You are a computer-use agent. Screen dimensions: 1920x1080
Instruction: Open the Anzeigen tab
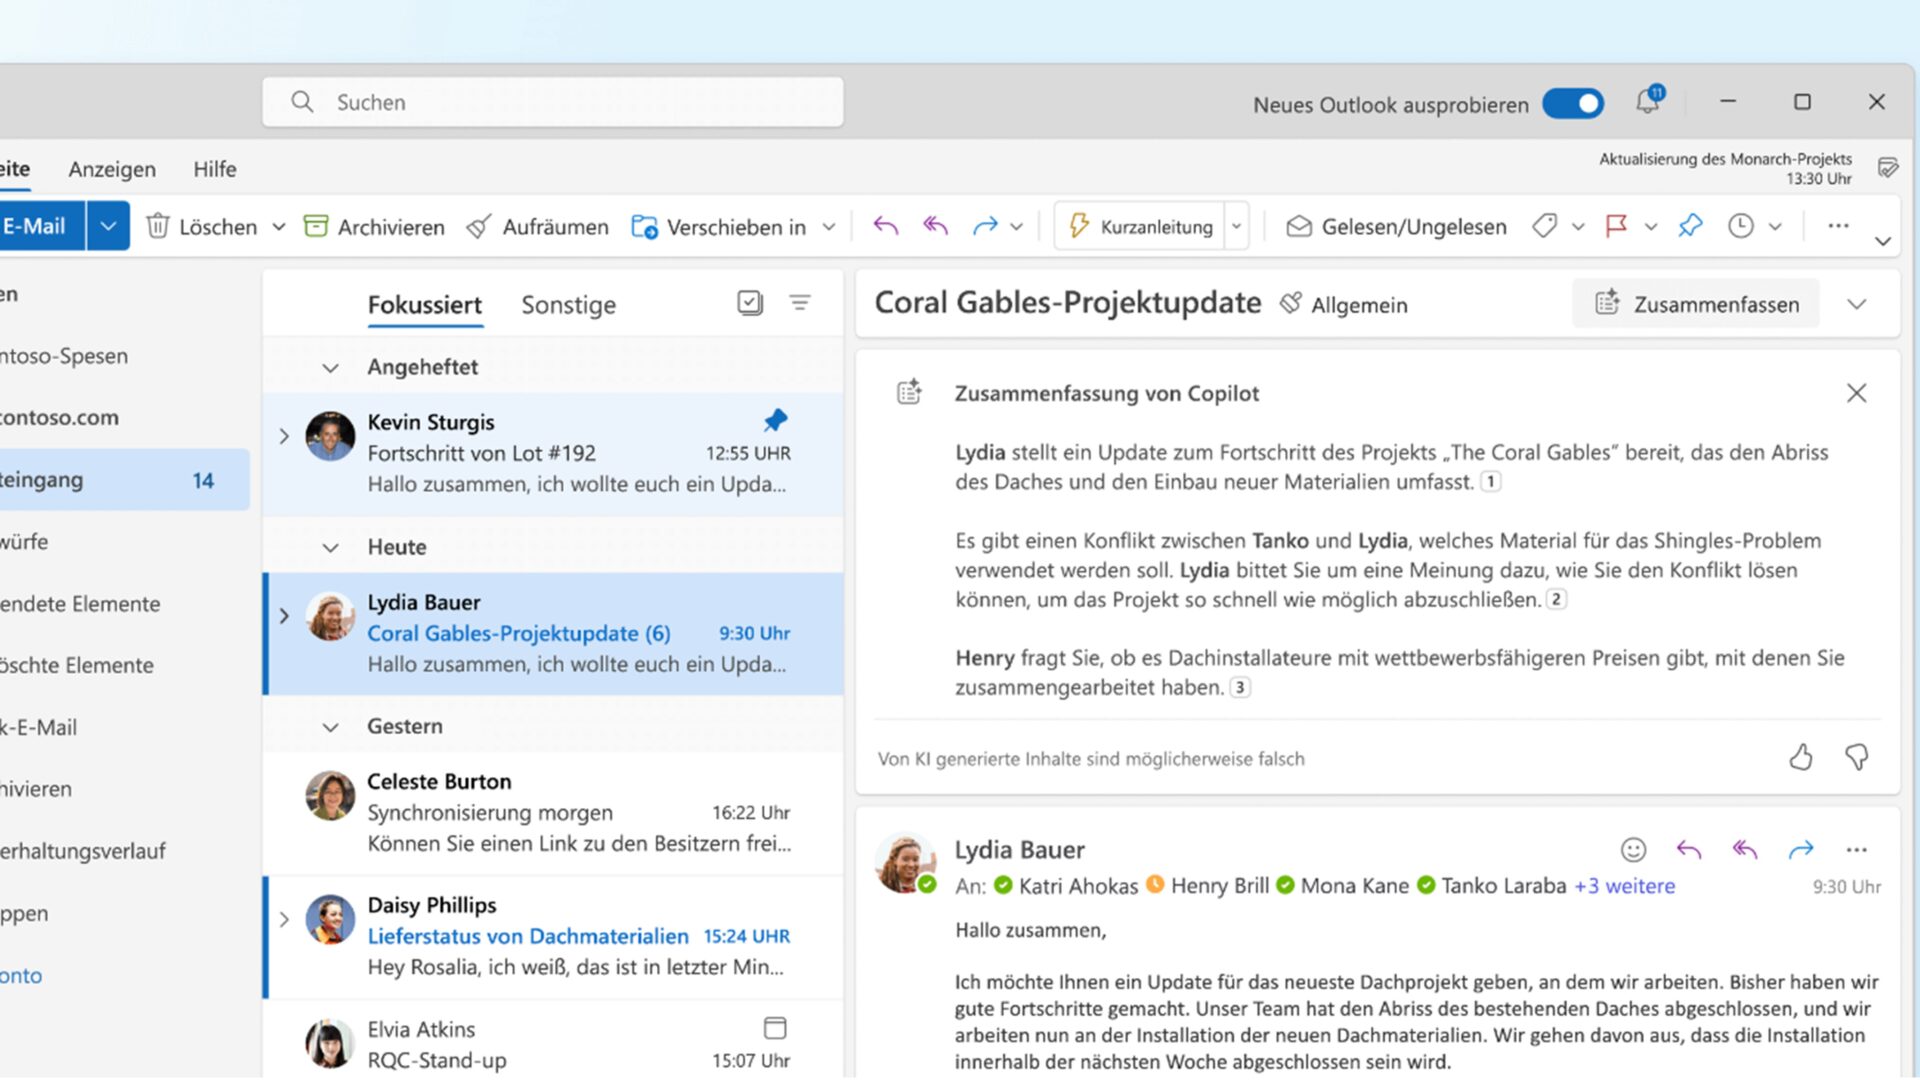click(112, 169)
